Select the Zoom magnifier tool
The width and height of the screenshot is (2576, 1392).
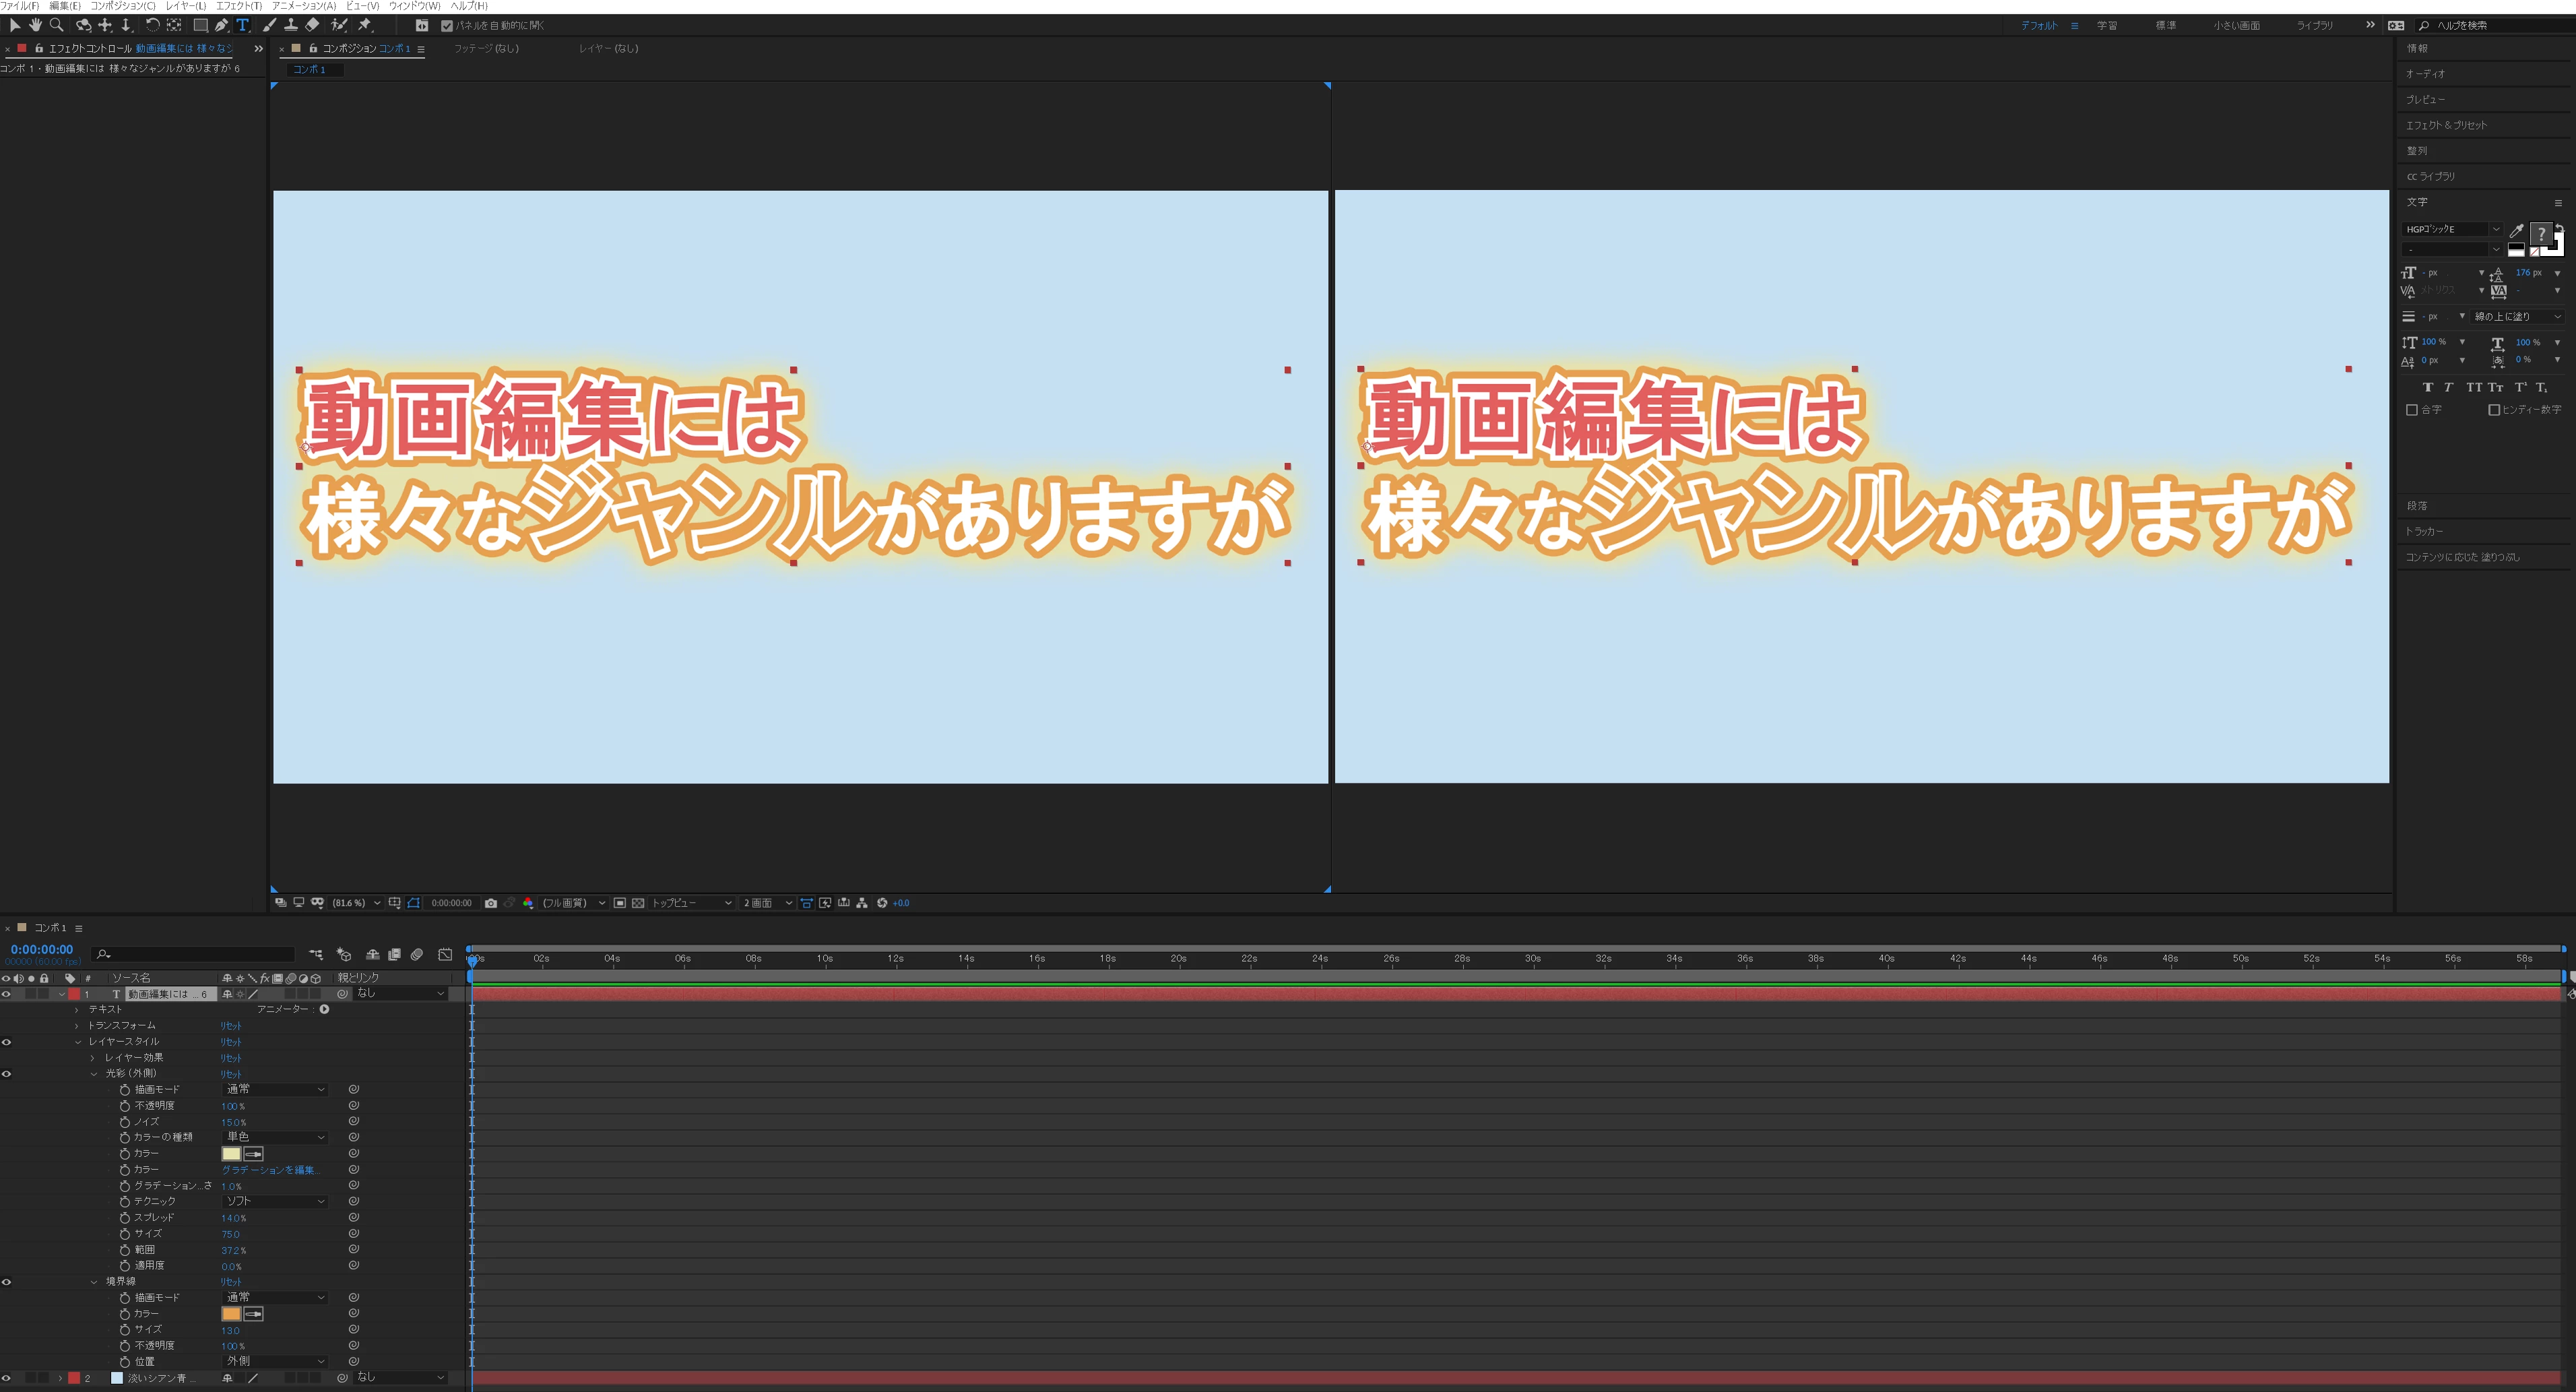pyautogui.click(x=57, y=25)
